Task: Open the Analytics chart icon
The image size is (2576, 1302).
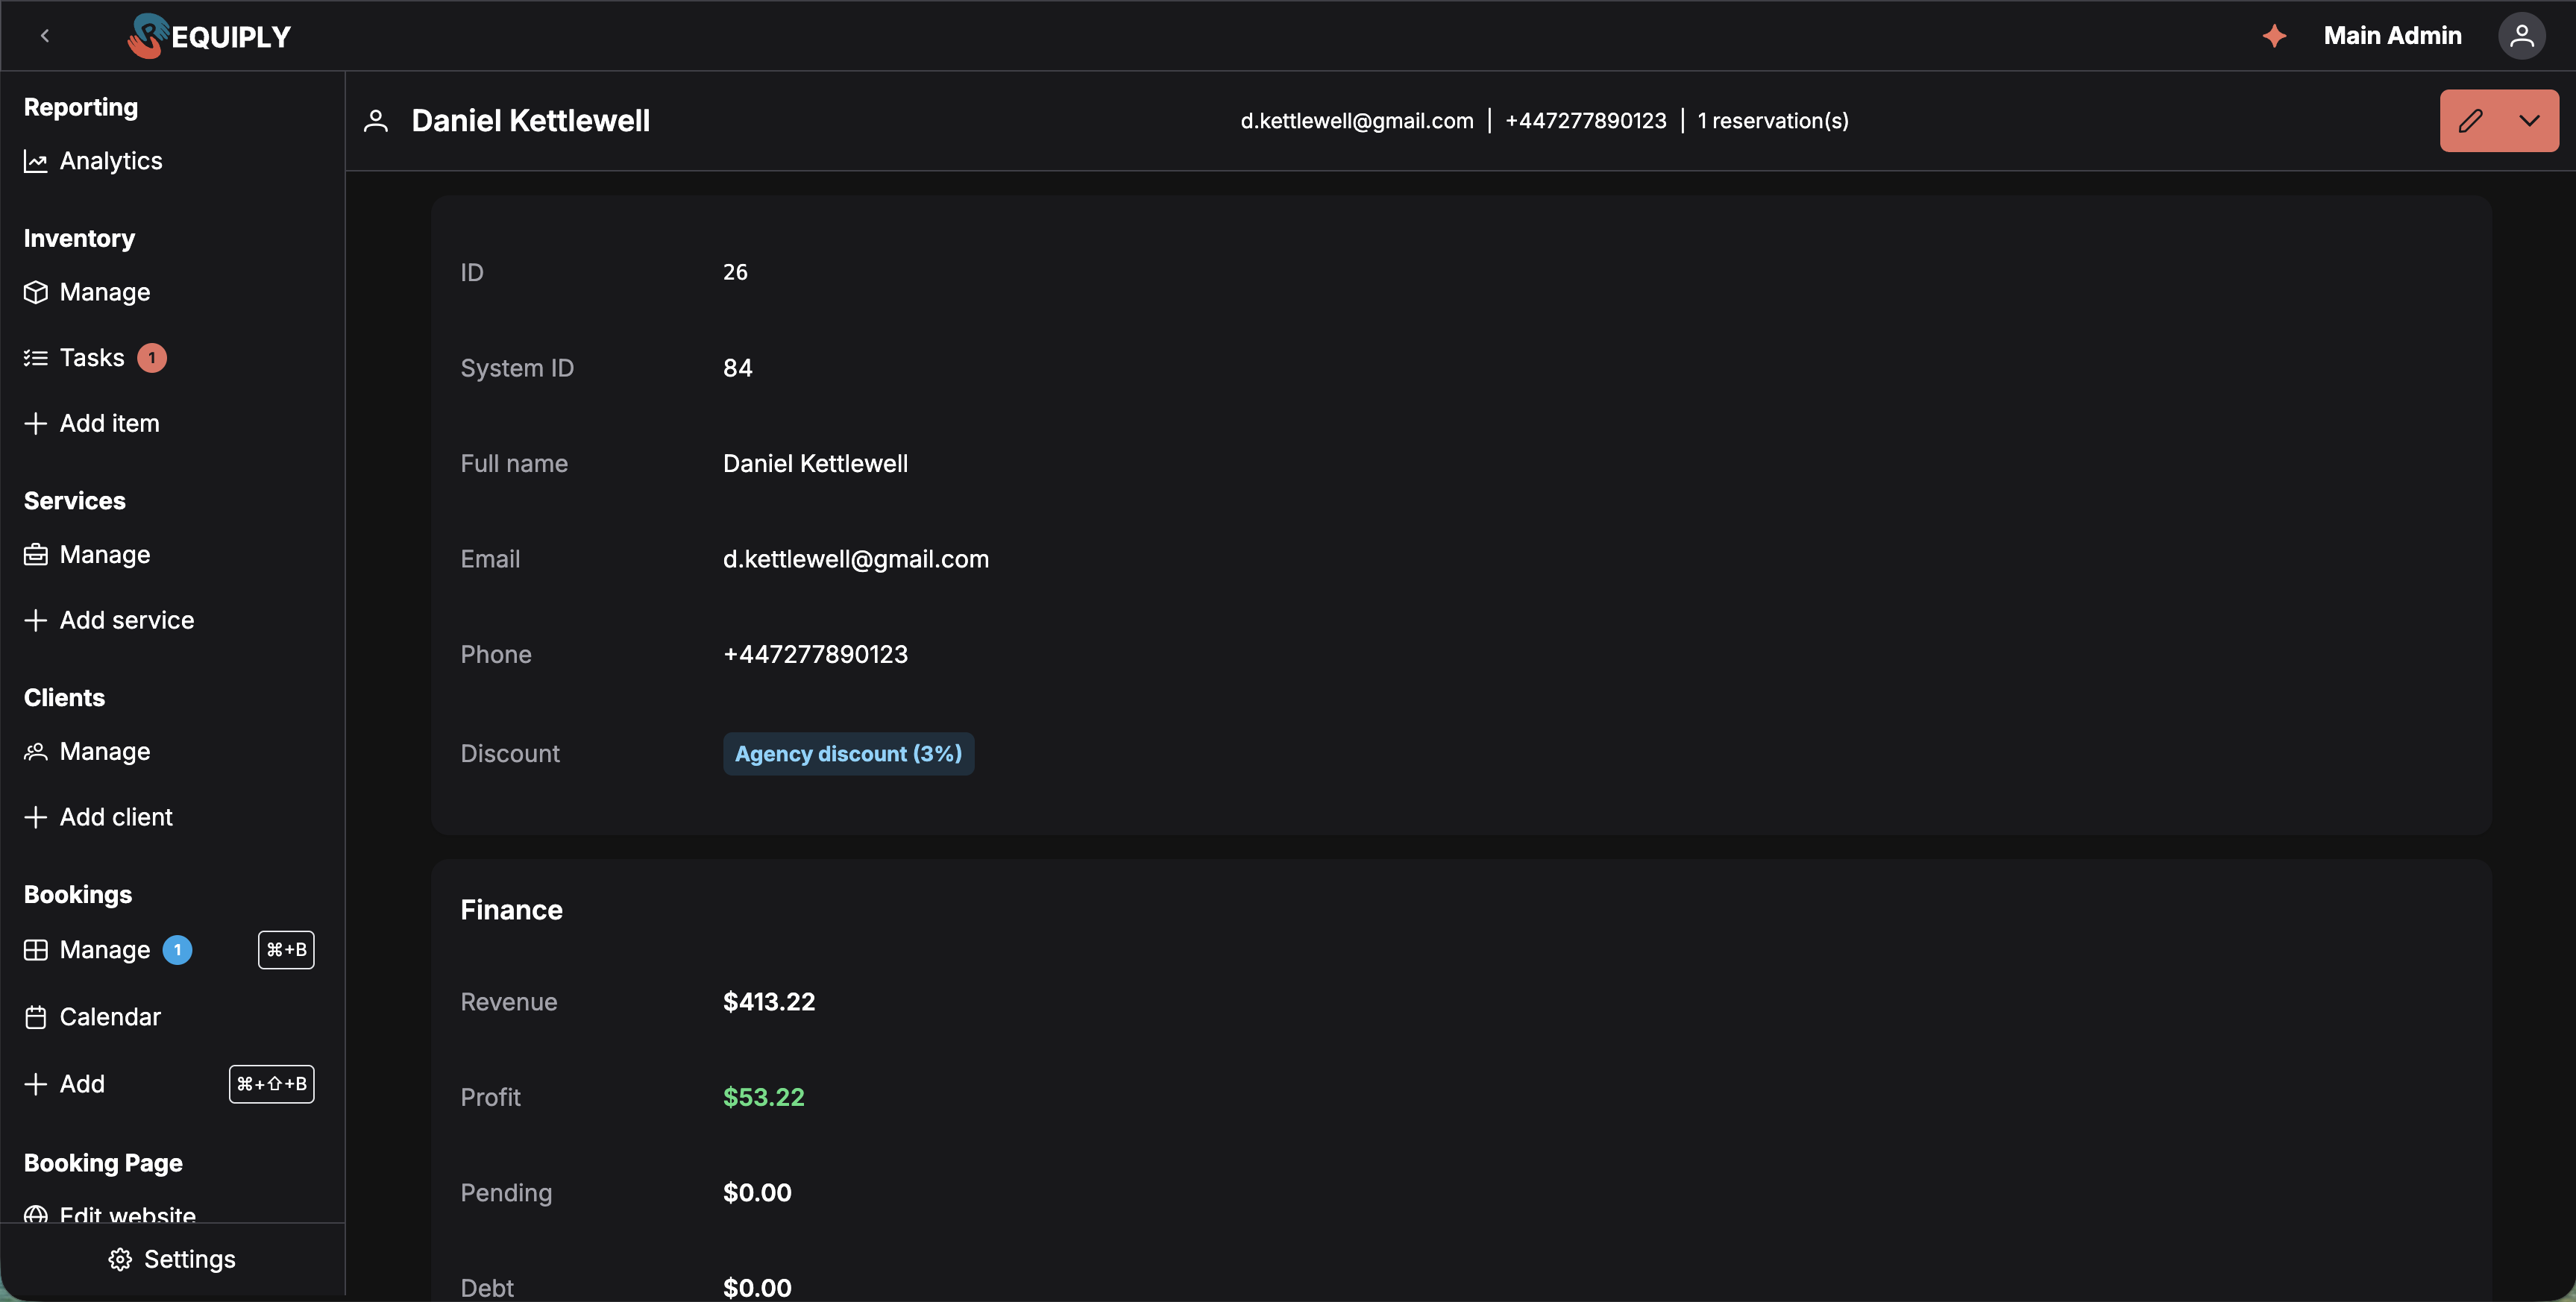Action: 36,161
